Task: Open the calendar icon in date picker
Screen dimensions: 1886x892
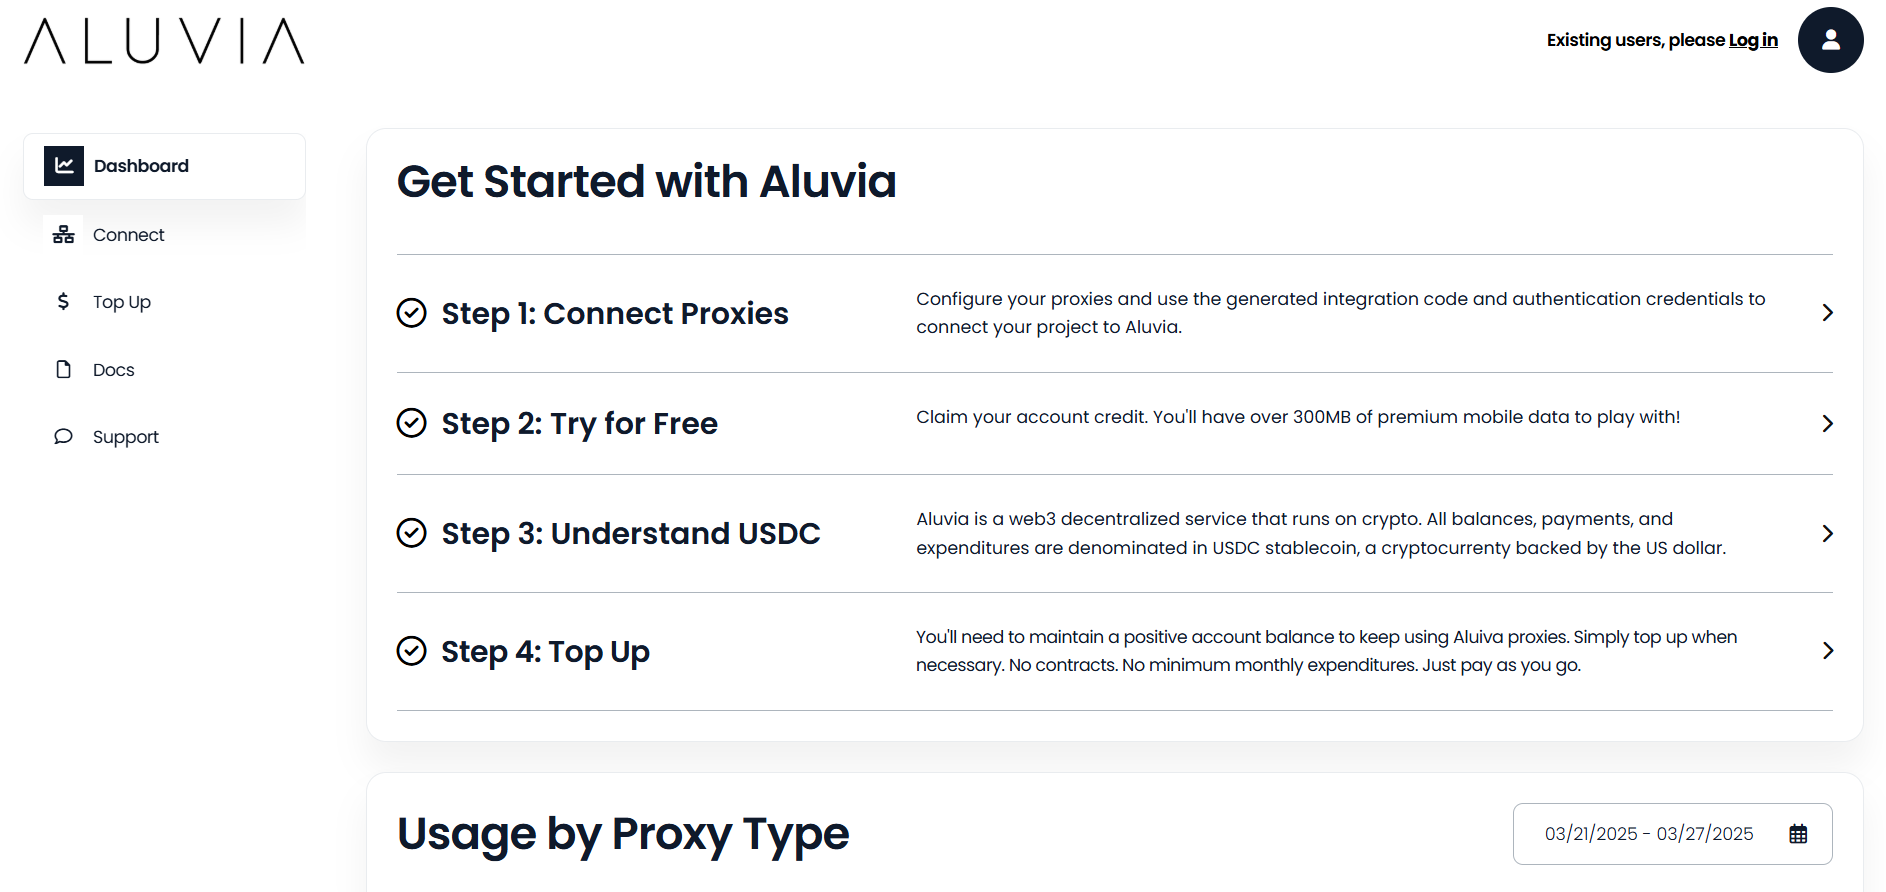Action: pos(1798,834)
